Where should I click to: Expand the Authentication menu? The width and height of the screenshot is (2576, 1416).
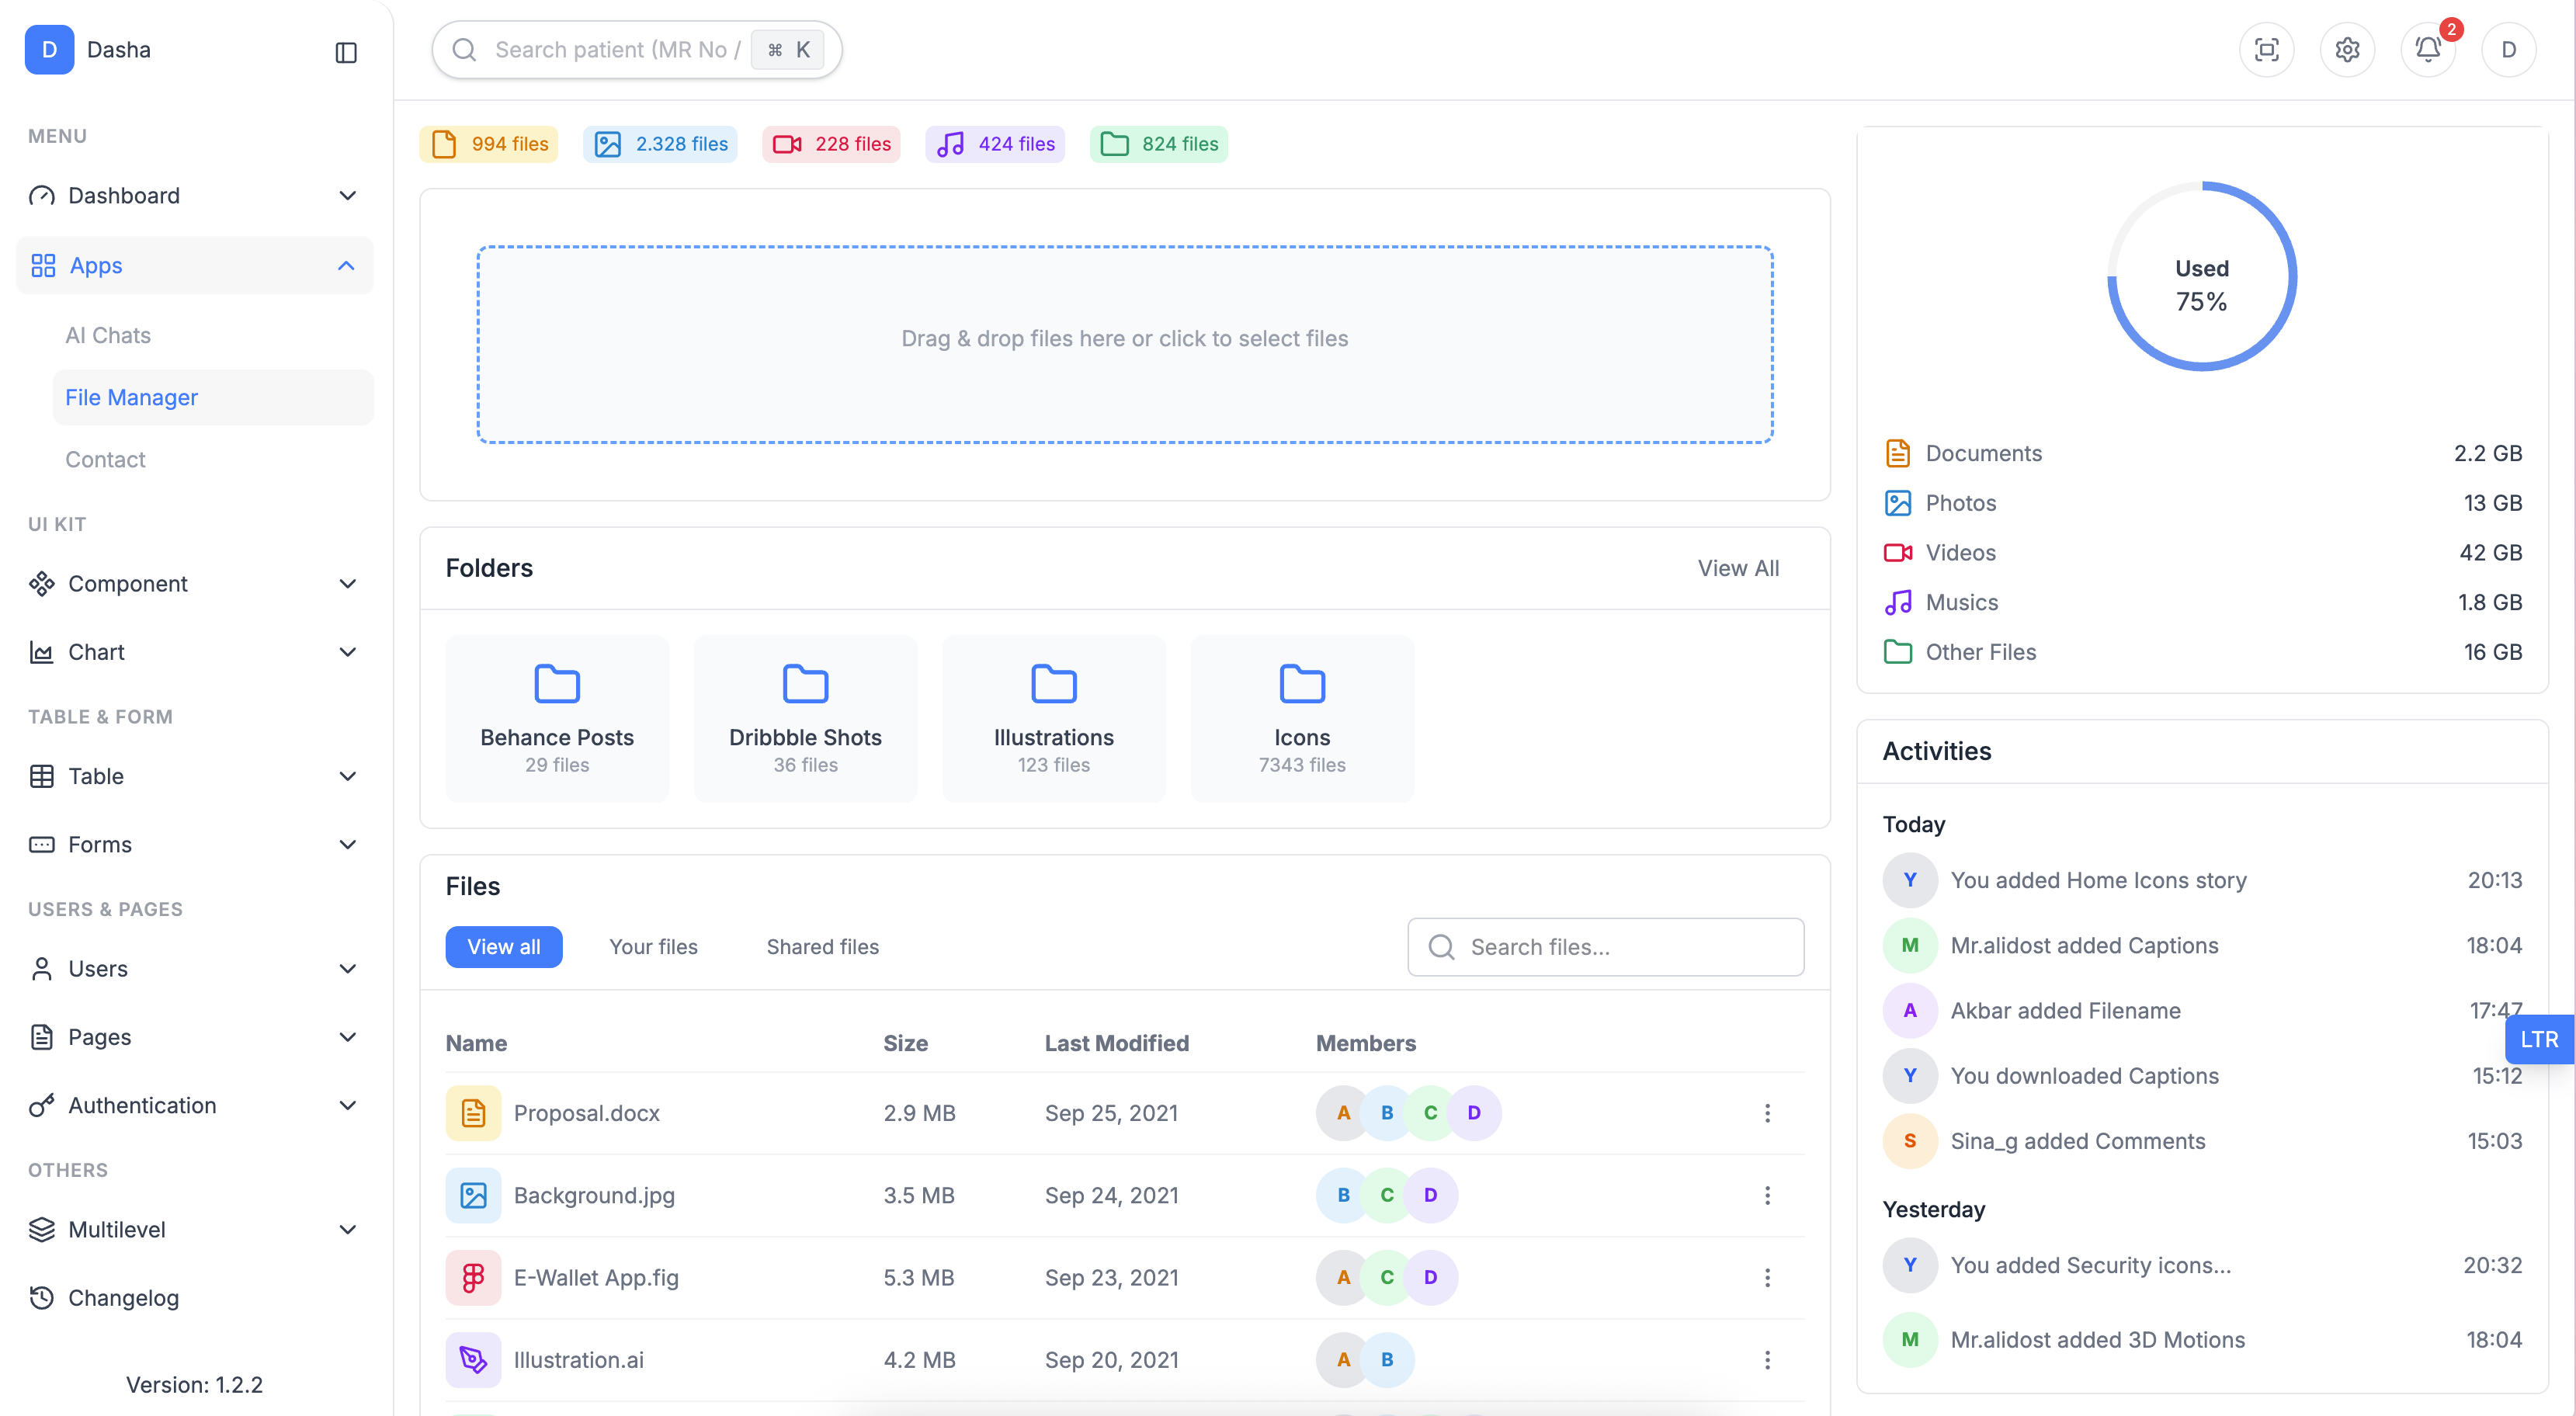pyautogui.click(x=194, y=1105)
